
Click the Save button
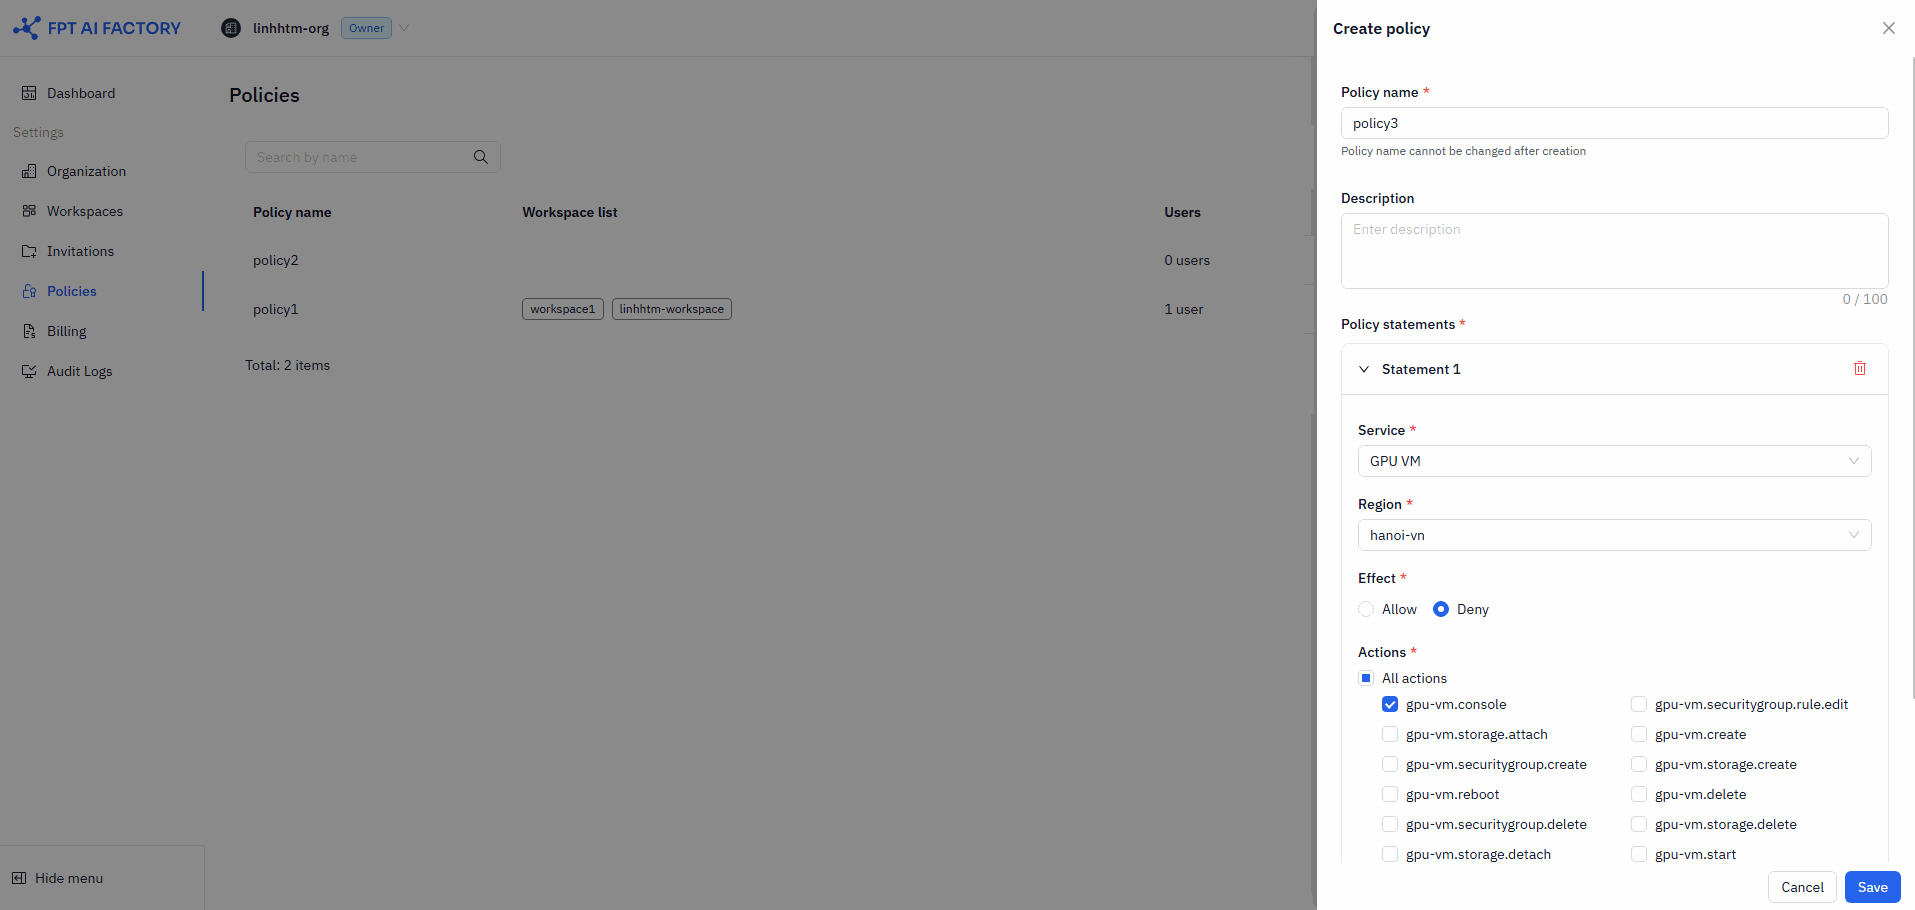pos(1872,887)
